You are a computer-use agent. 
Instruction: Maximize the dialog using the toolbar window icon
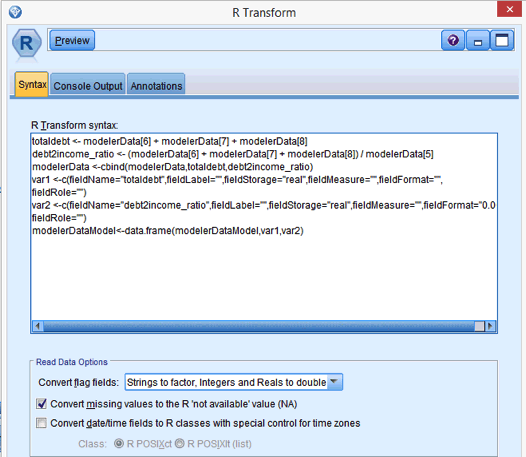502,41
